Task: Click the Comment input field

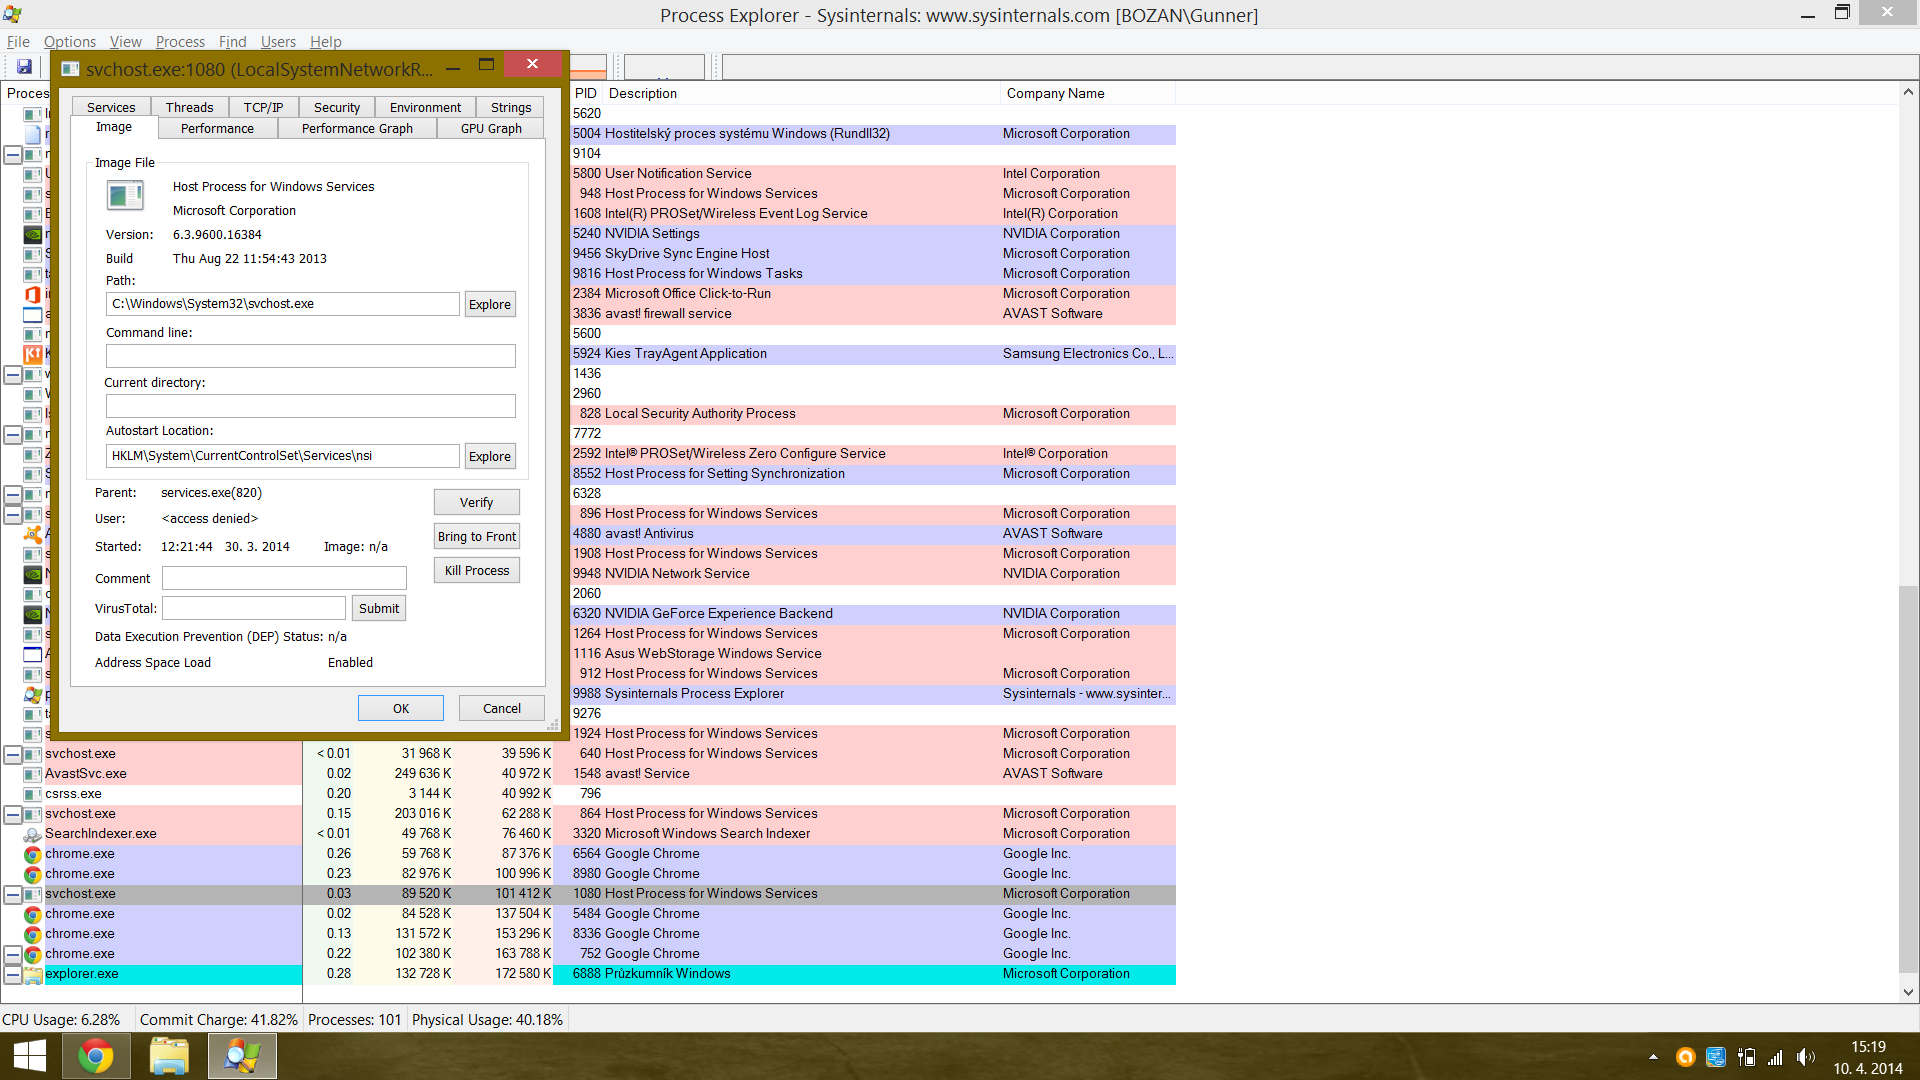Action: [285, 578]
